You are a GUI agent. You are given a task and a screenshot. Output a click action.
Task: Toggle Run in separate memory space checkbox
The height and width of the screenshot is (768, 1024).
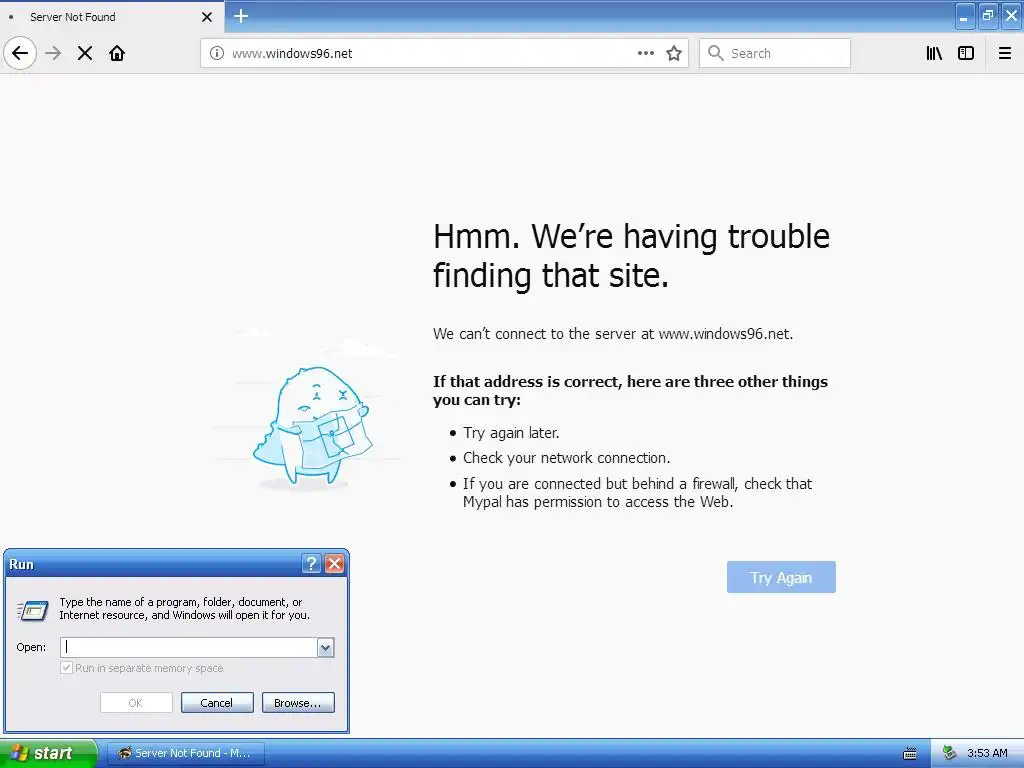(66, 668)
